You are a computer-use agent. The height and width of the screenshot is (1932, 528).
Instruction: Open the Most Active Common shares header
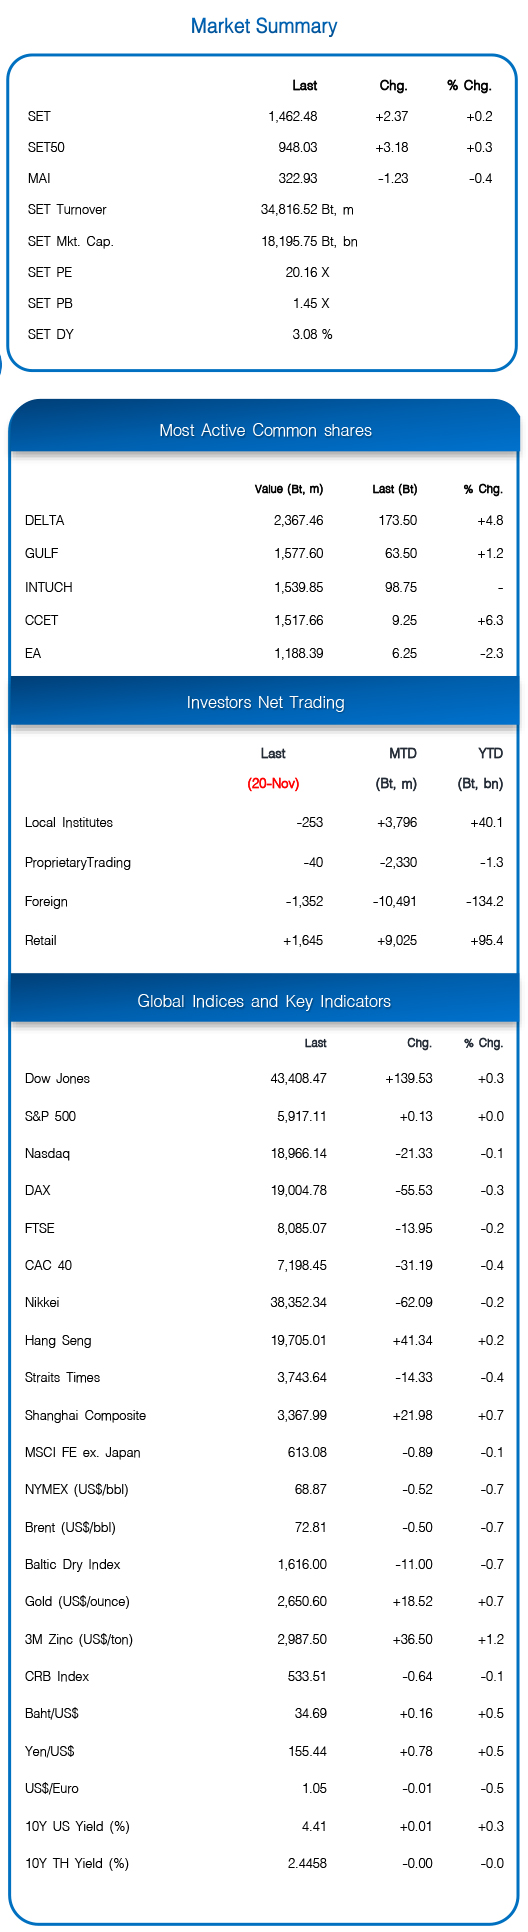click(265, 430)
